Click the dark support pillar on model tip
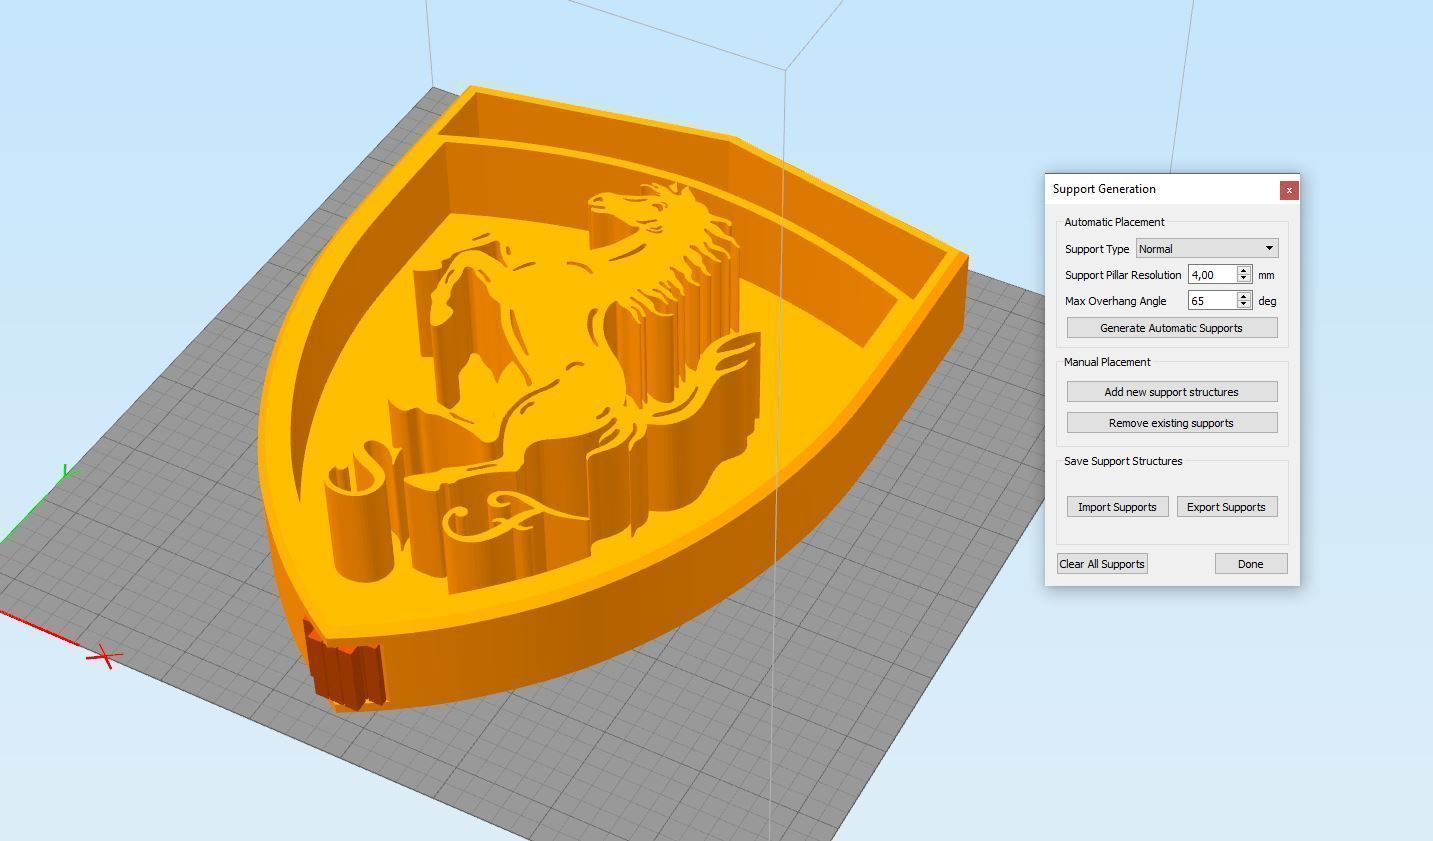The image size is (1433, 841). 345,665
